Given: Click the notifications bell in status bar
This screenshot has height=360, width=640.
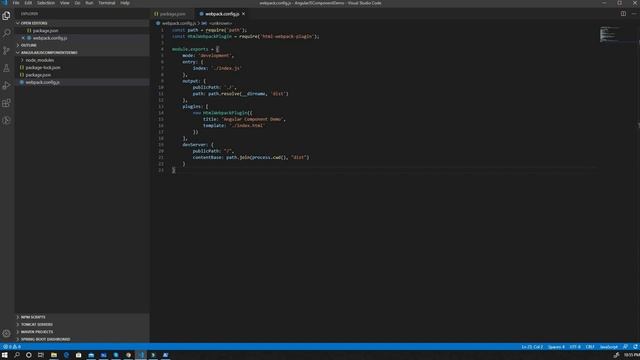Looking at the screenshot, I should tap(636, 347).
